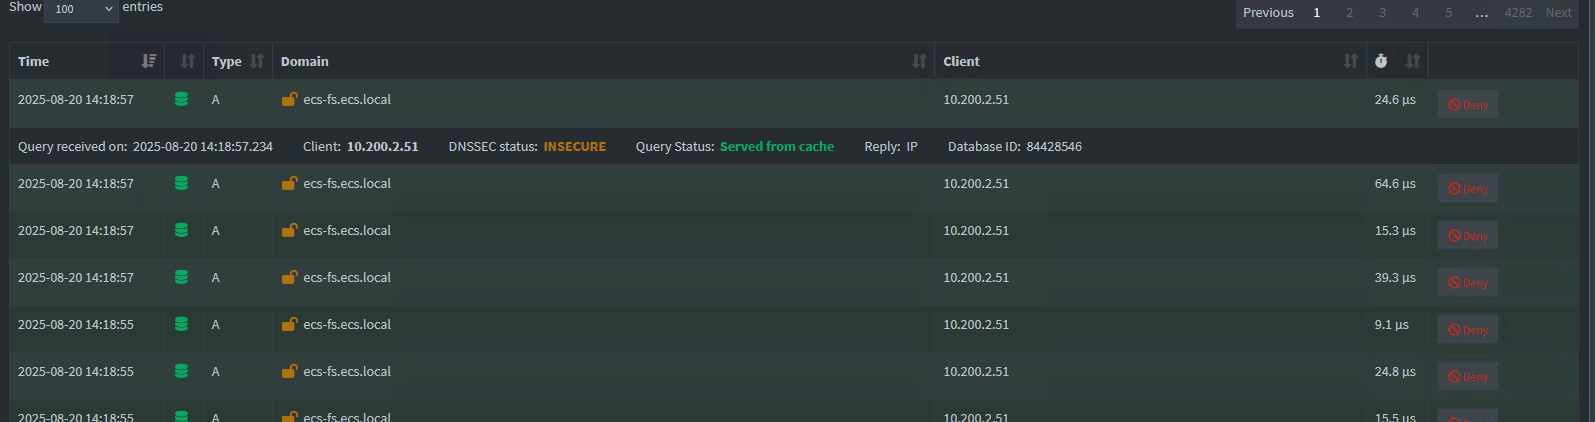Click the sort arrows beside the stopwatch icon
Screen dimensions: 1595x422
pyautogui.click(x=1412, y=61)
